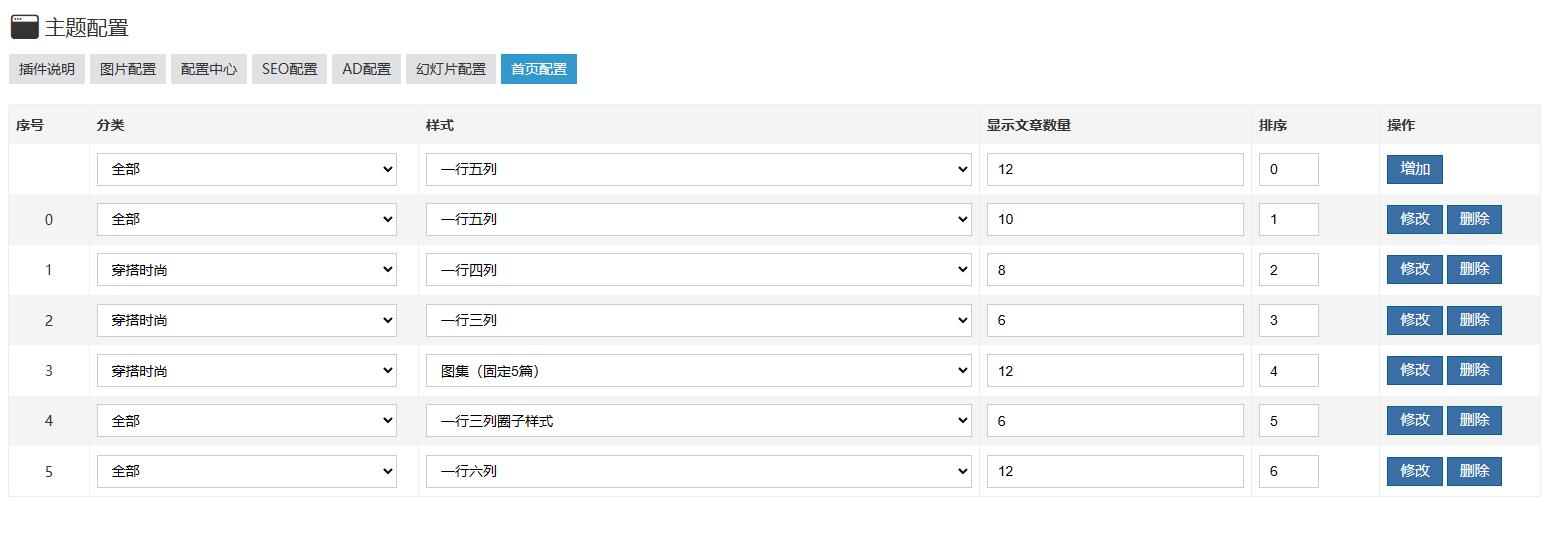Open the category dropdown for row 2
Image resolution: width=1548 pixels, height=534 pixels.
pyautogui.click(x=246, y=320)
